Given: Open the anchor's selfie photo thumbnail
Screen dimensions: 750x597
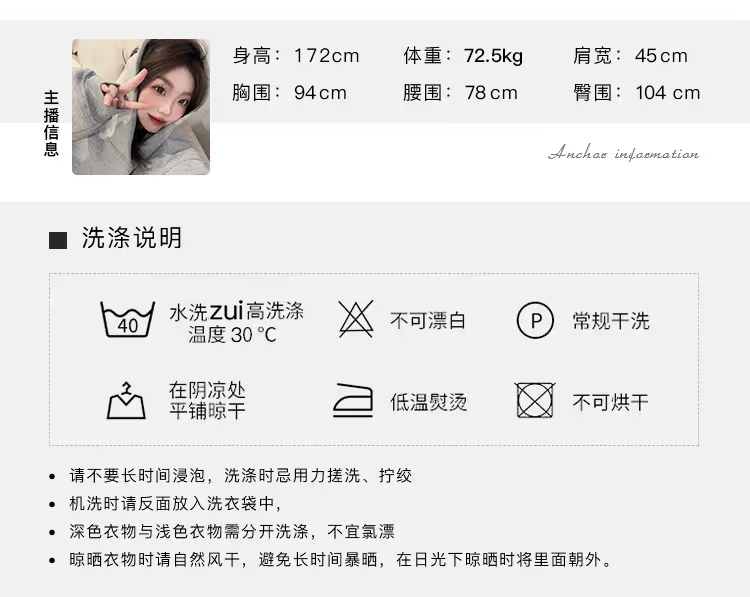Looking at the screenshot, I should pos(141,107).
